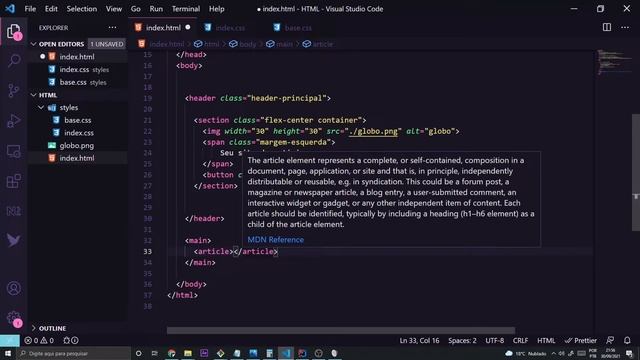640x360 pixels.
Task: Select globo.png in the file tree
Action: pos(78,145)
